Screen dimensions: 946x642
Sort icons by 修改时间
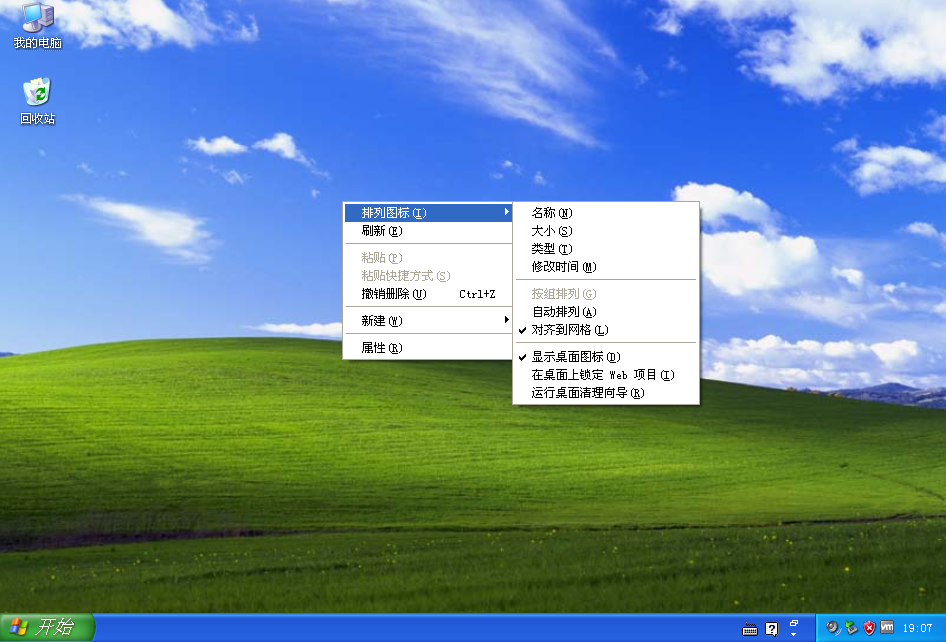click(606, 267)
